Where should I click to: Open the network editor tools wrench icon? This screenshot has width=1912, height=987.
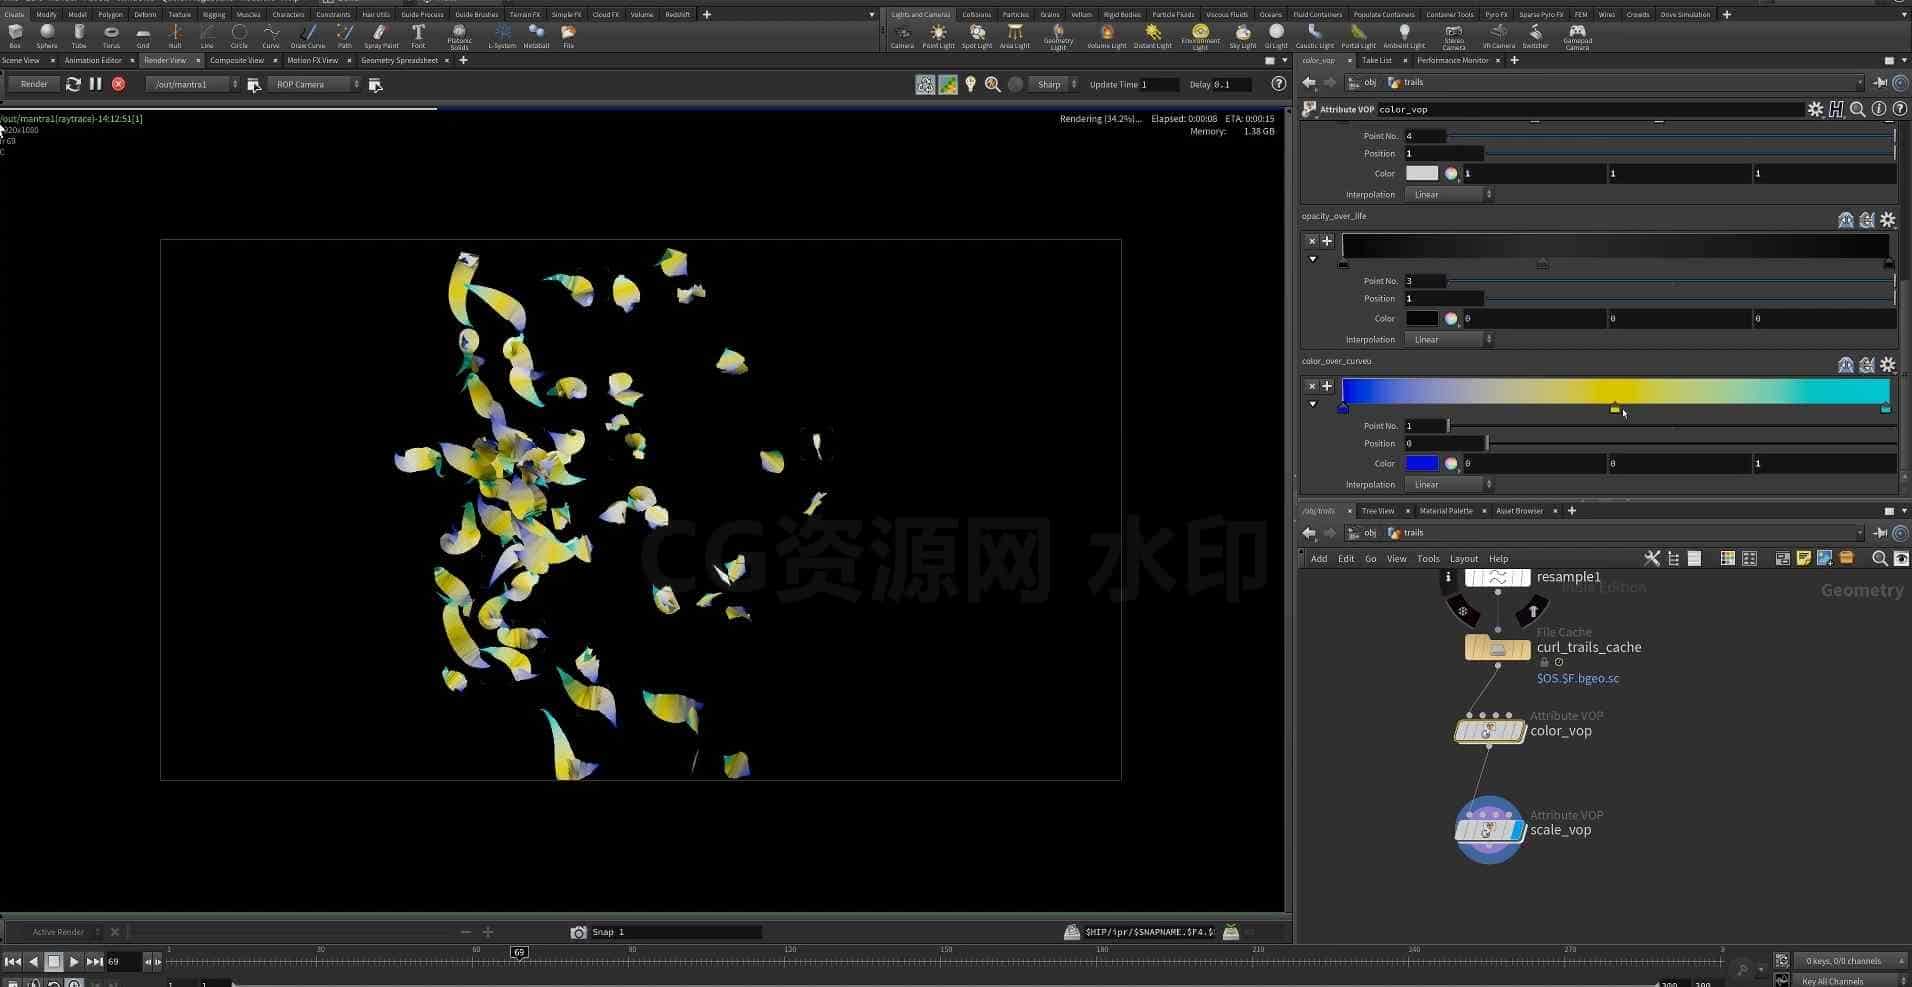(1652, 558)
